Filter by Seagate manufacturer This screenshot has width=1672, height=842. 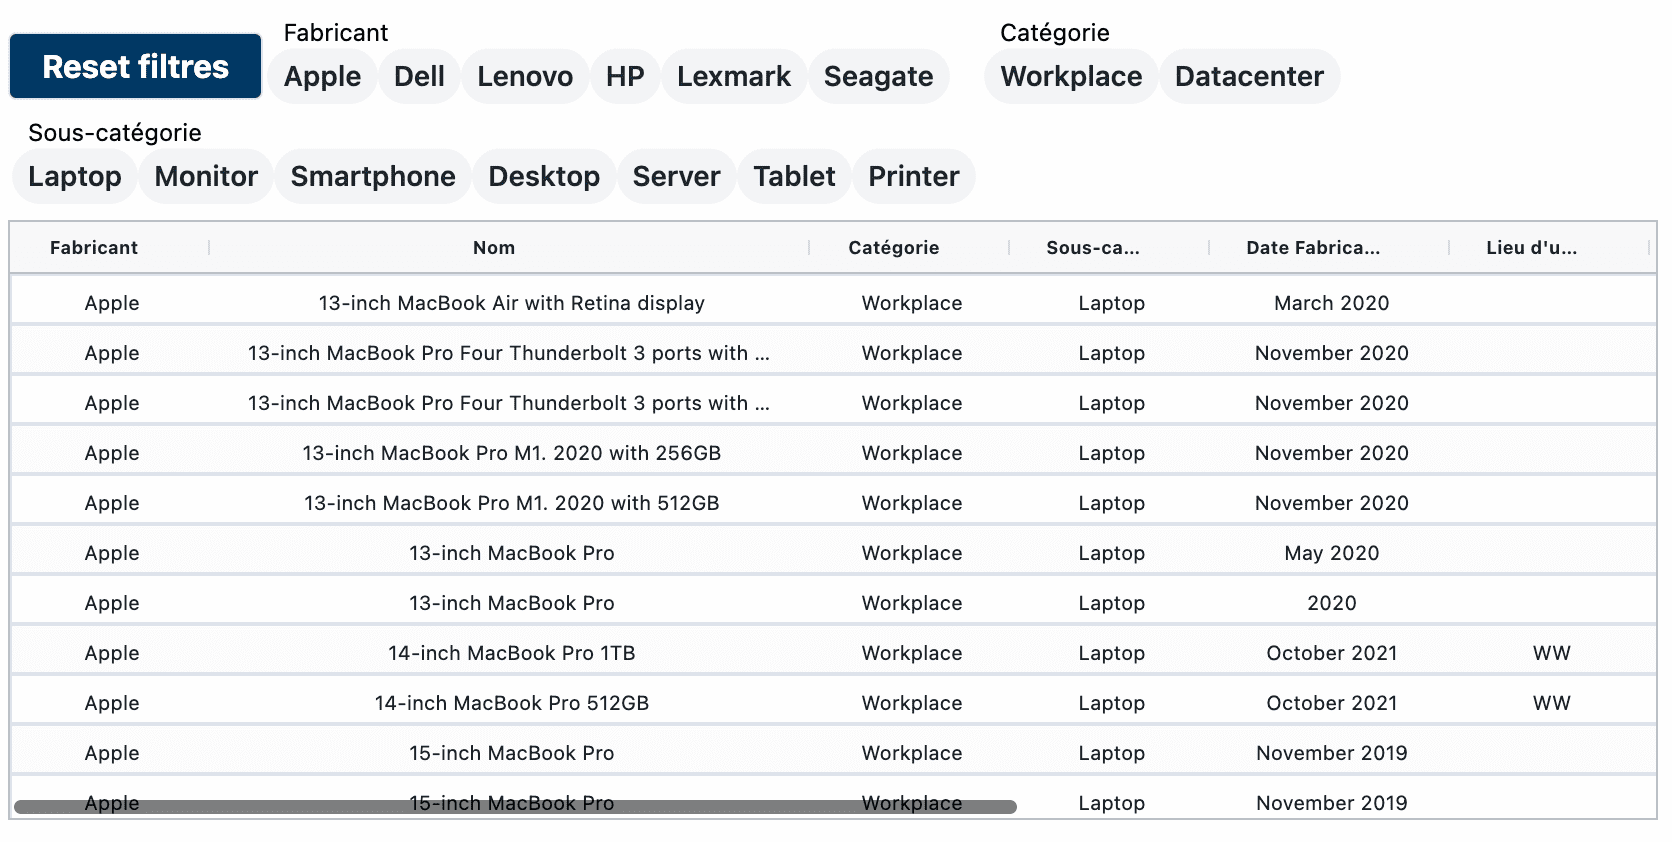[878, 77]
